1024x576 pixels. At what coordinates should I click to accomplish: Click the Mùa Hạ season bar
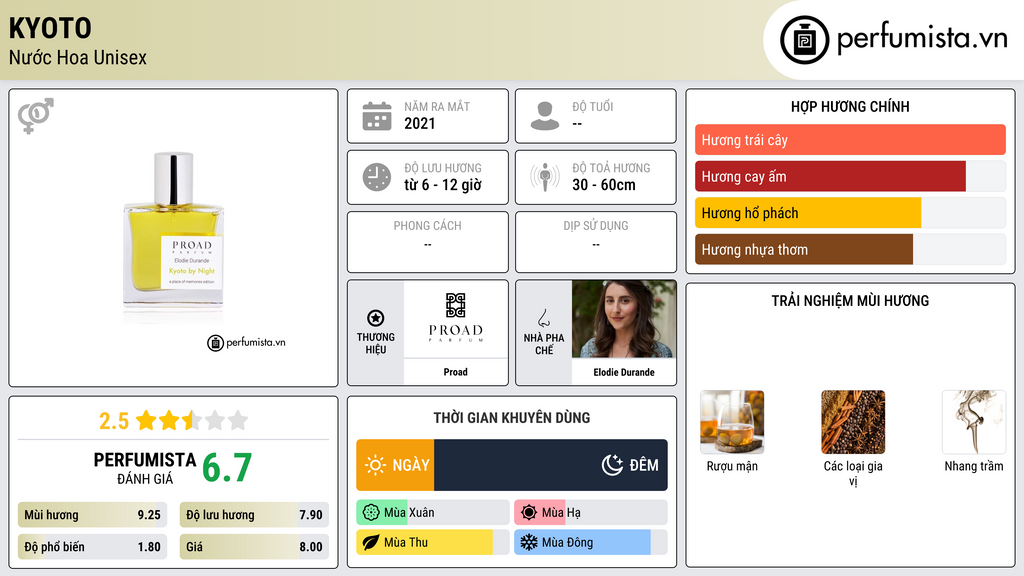[x=591, y=513]
